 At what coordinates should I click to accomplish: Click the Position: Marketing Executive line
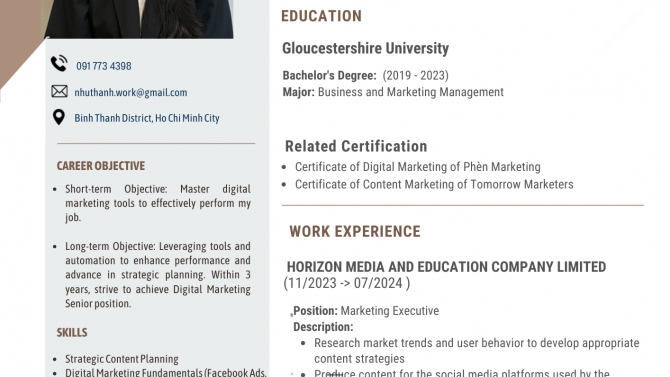(366, 311)
